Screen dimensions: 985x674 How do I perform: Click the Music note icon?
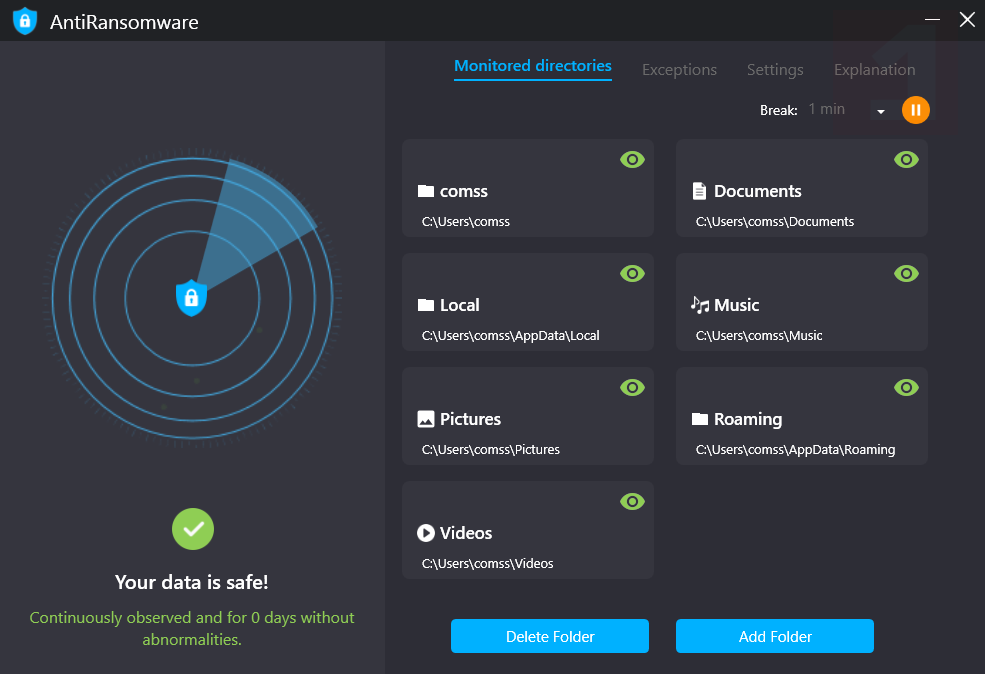click(x=700, y=305)
